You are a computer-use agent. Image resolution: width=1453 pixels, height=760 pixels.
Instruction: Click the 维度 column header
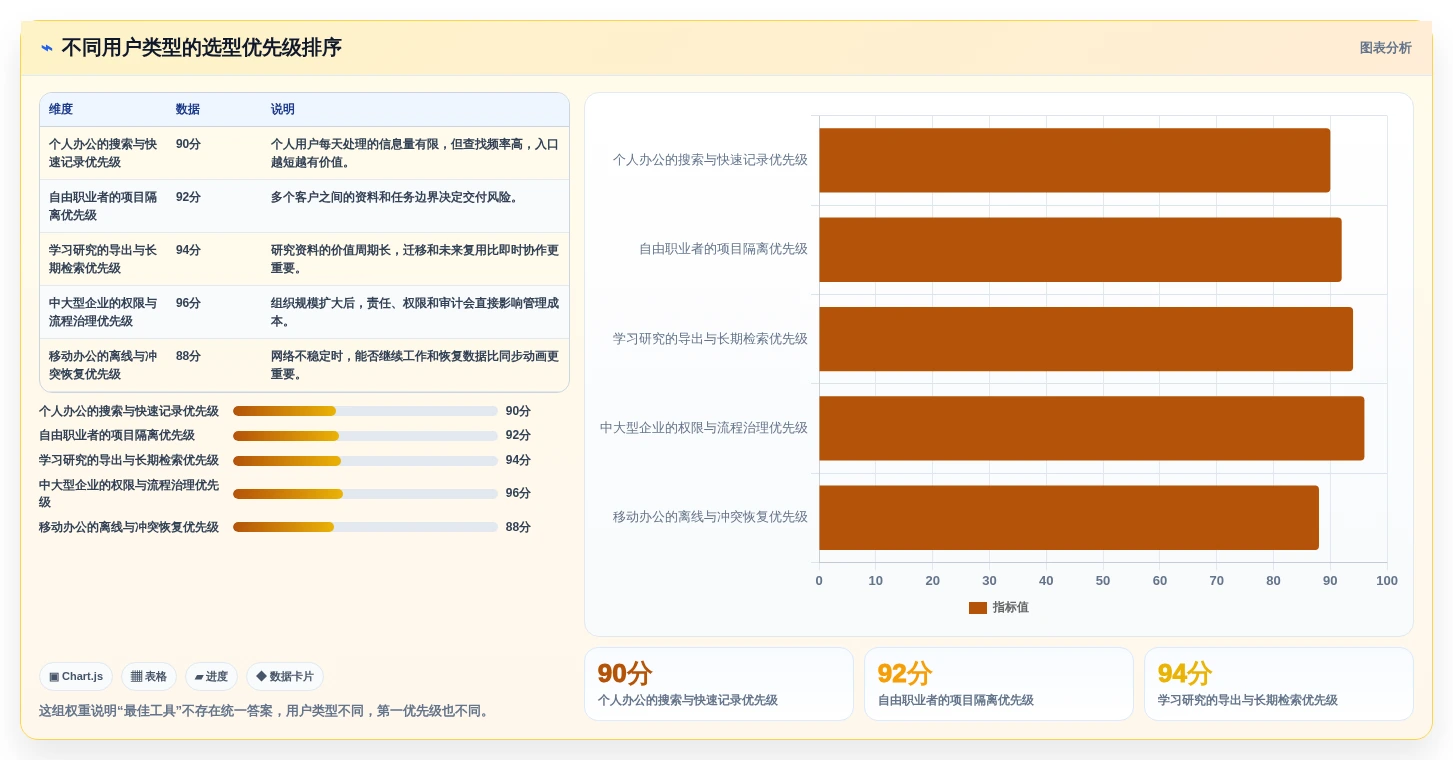click(x=61, y=110)
